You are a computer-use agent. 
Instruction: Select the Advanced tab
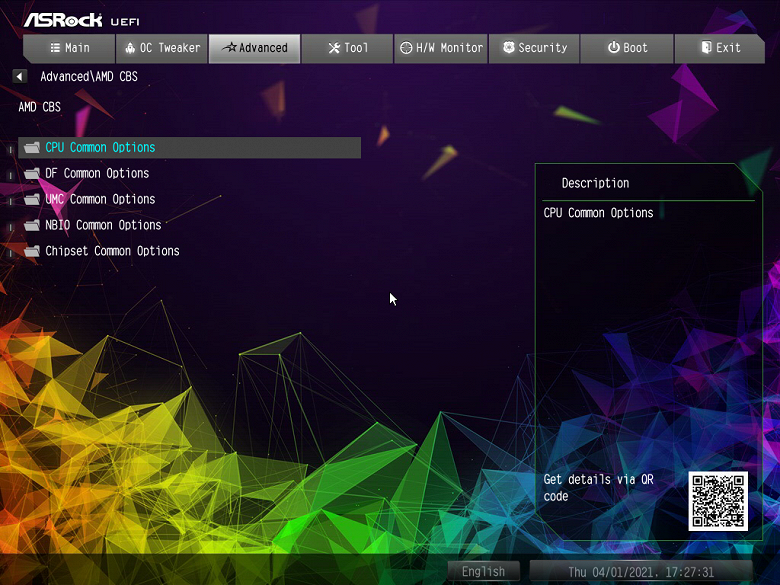click(x=254, y=48)
